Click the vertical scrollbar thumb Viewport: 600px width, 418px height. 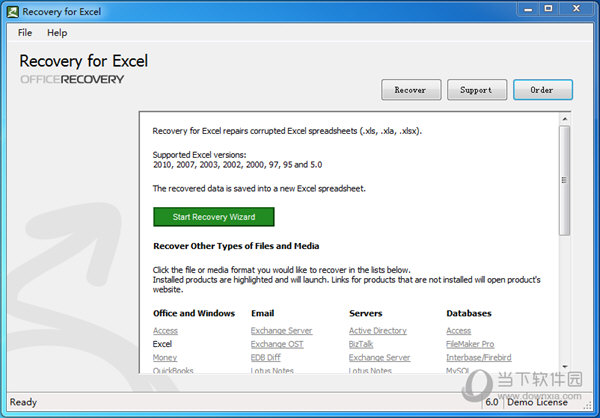point(565,180)
